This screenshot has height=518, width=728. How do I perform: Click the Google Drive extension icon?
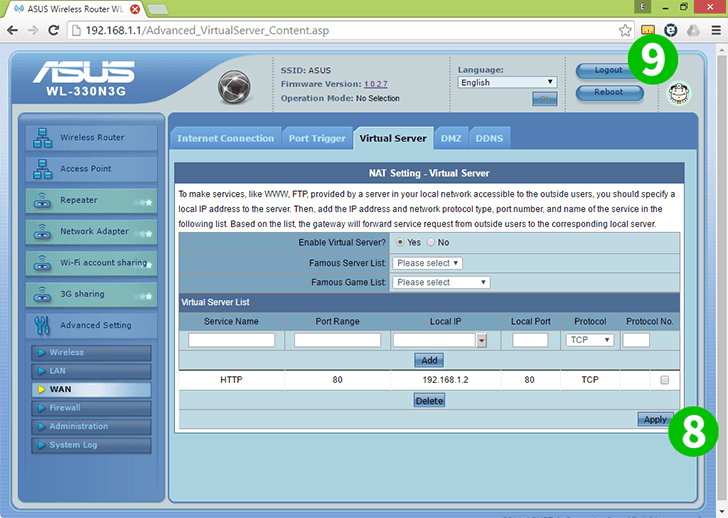[693, 31]
